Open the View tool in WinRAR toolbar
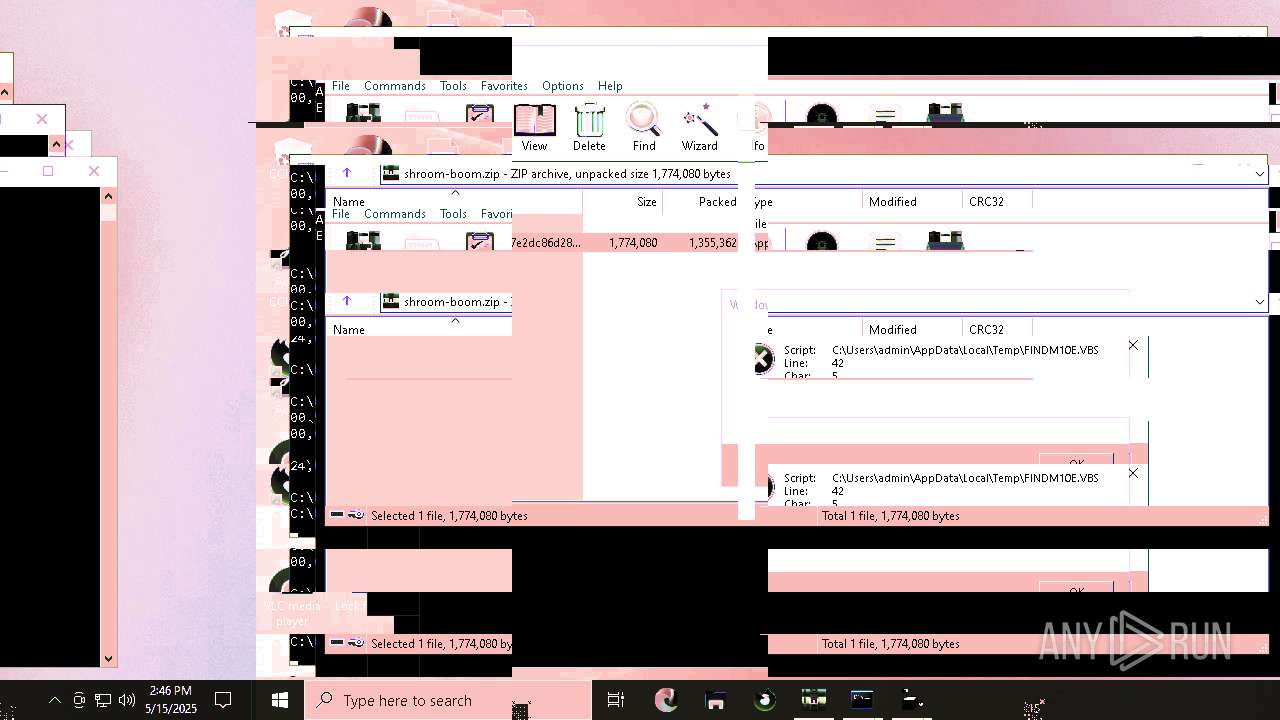This screenshot has width=1280, height=720. pyautogui.click(x=535, y=127)
